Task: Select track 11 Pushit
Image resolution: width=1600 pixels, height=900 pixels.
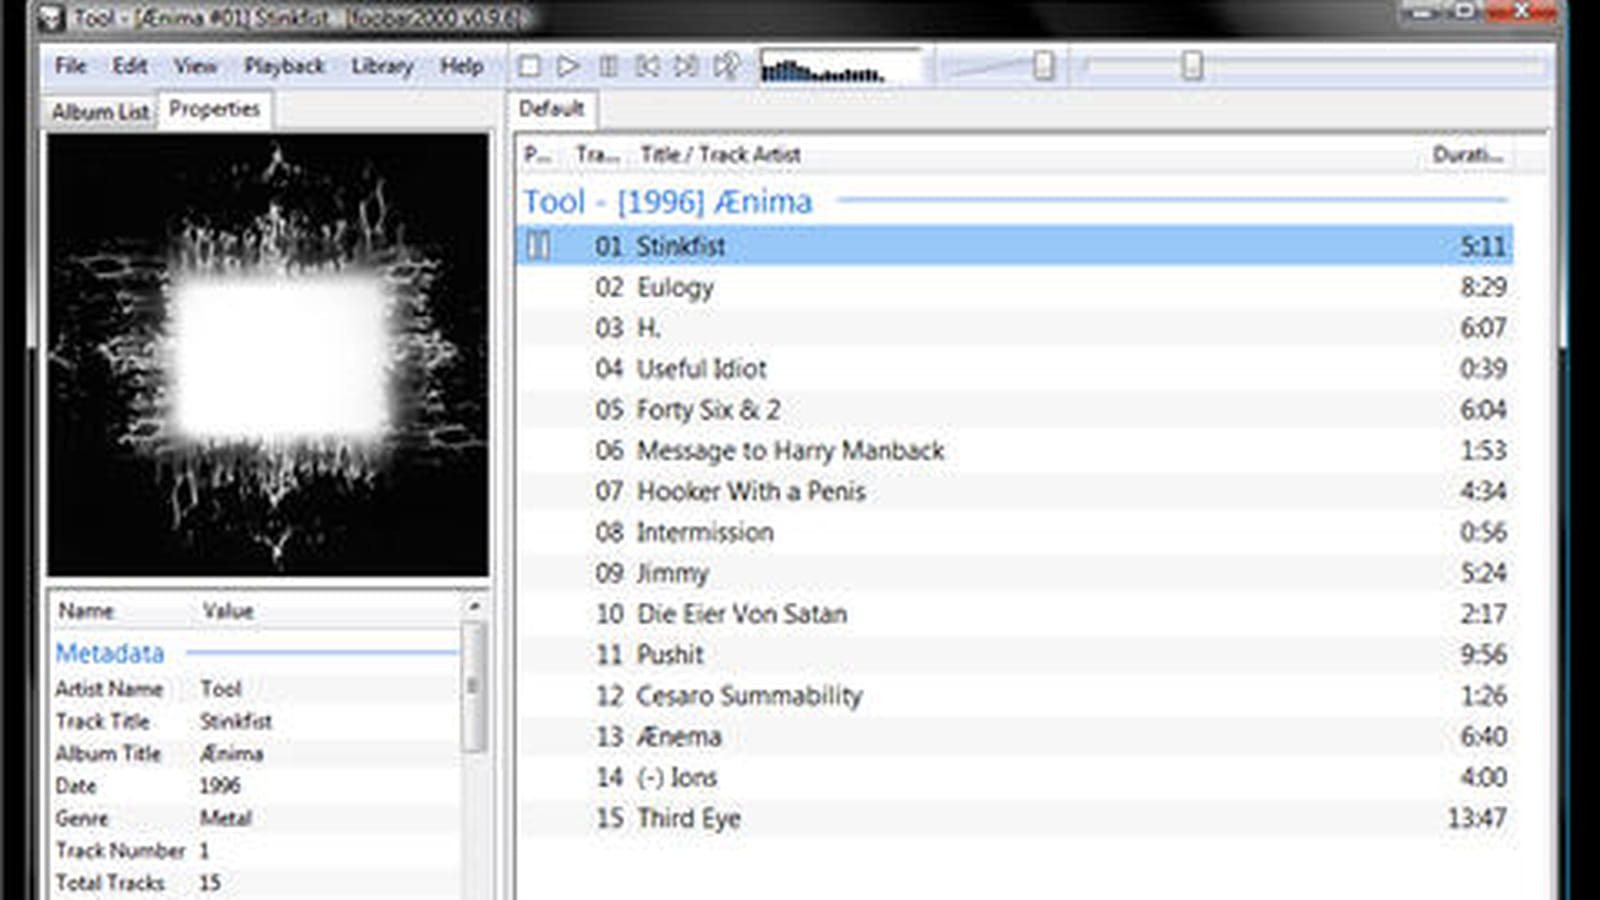Action: tap(1015, 655)
